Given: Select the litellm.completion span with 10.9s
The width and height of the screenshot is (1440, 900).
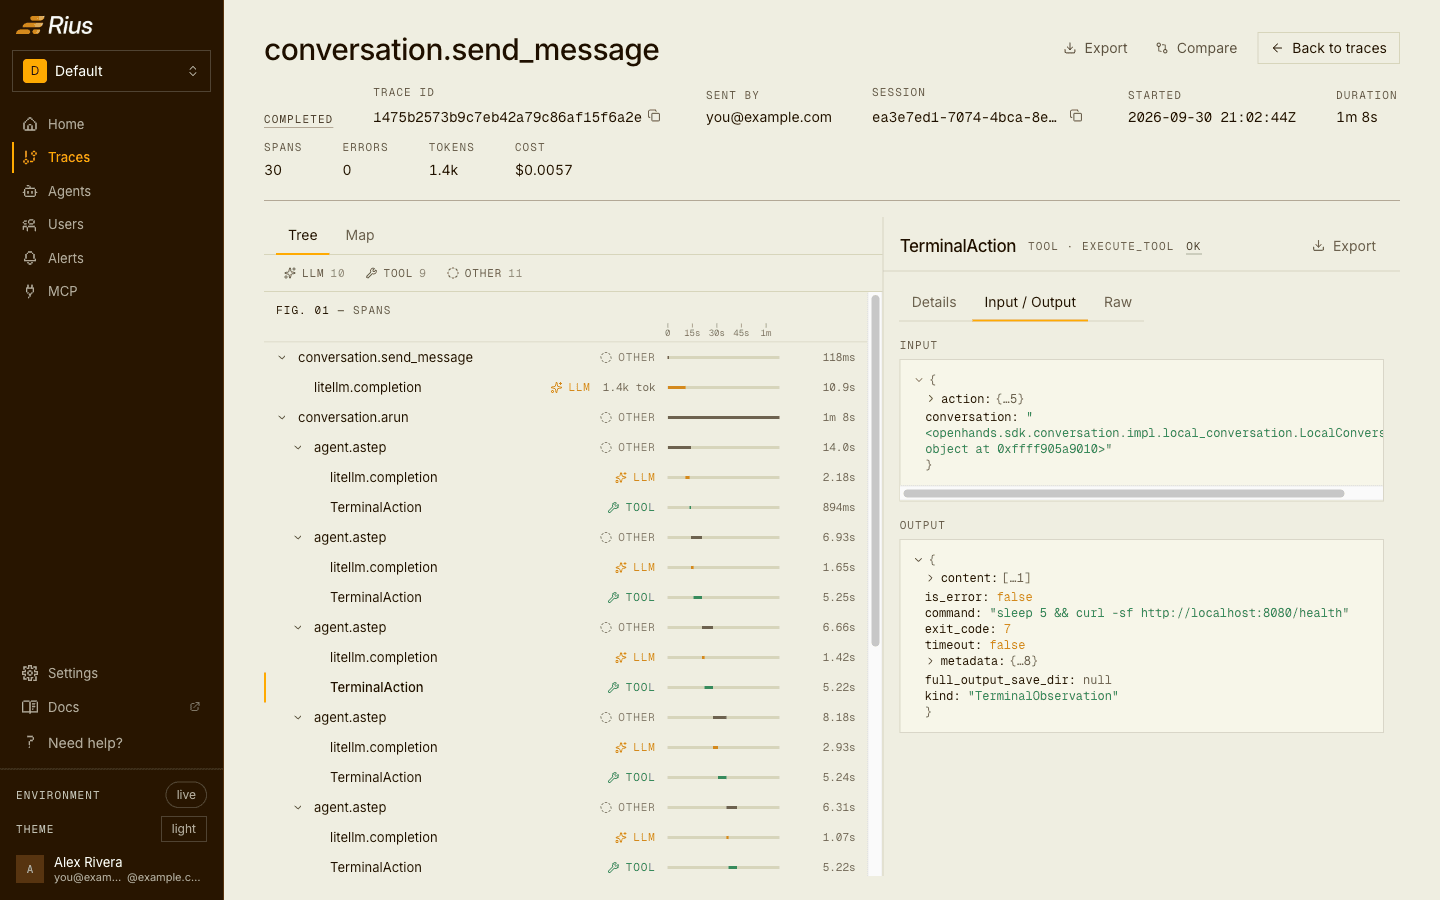Looking at the screenshot, I should 566,387.
